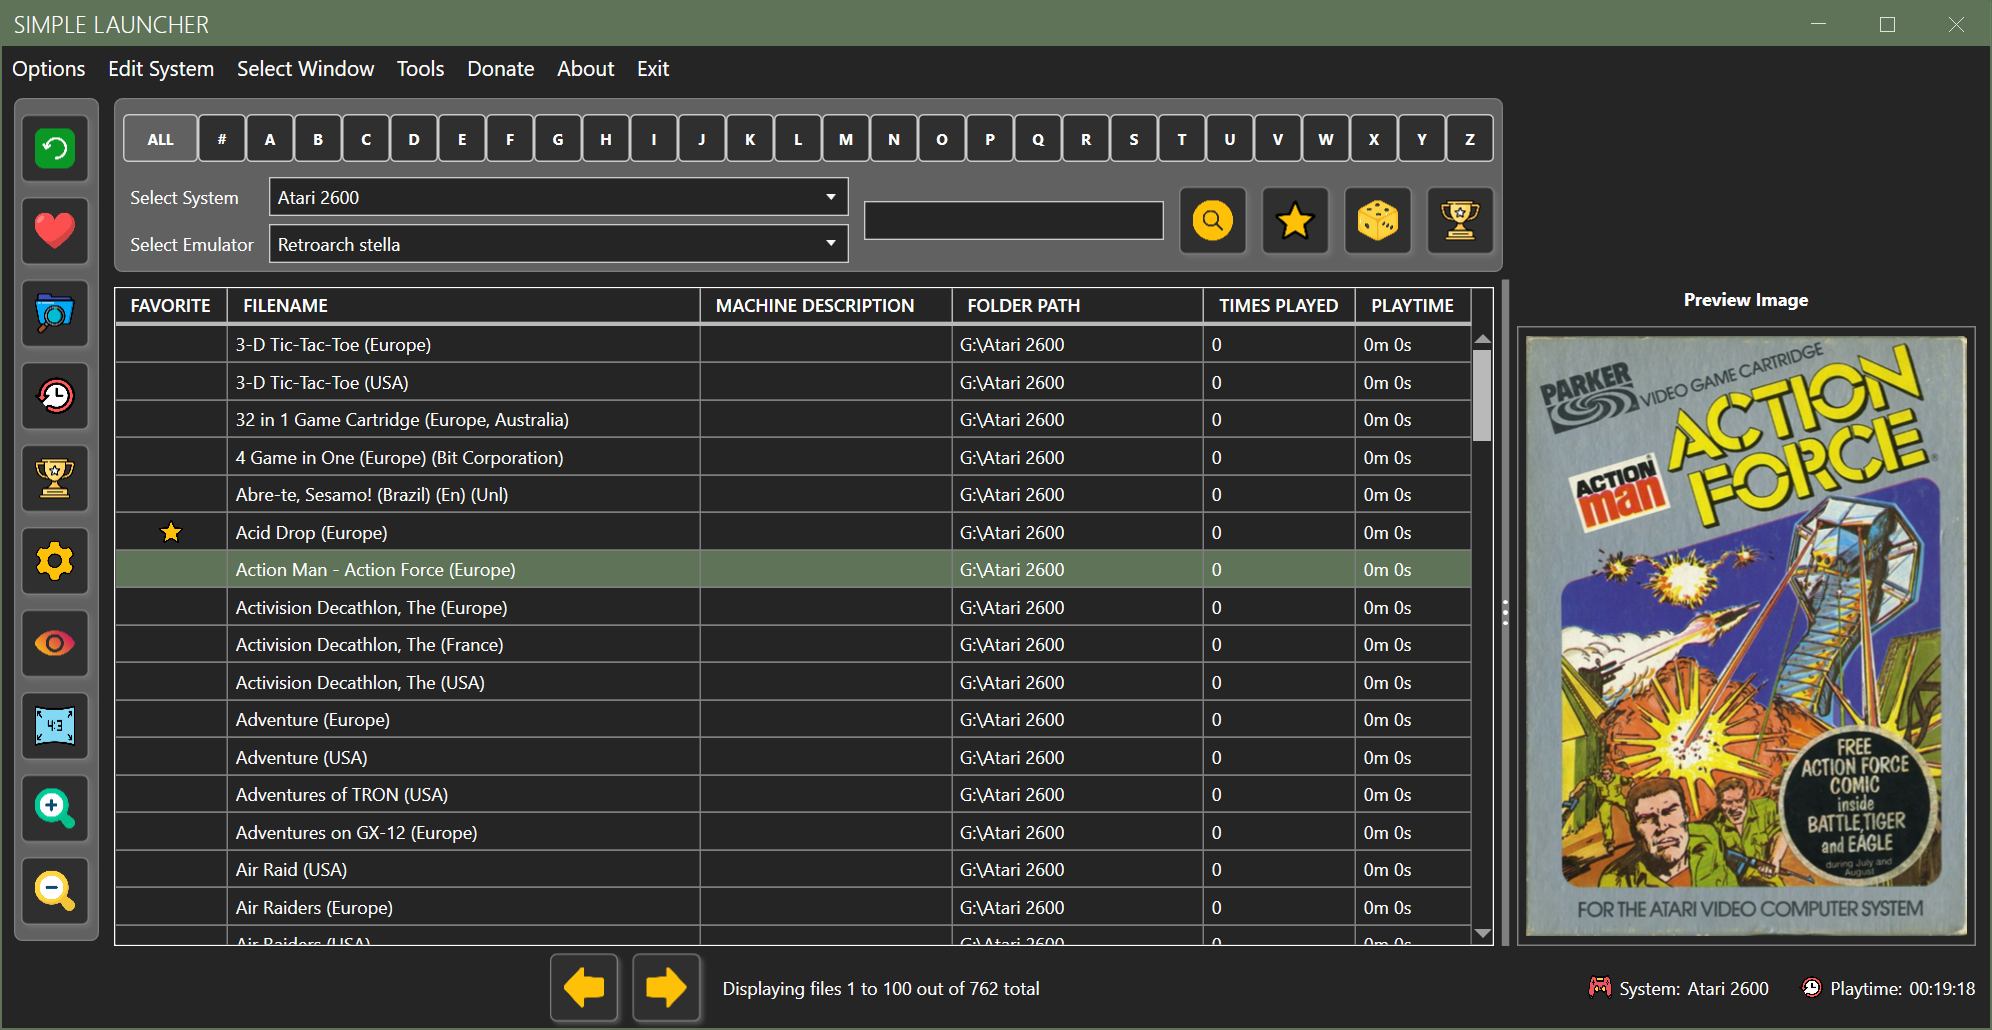Sort by the MACHINE DESCRIPTION column header
Viewport: 1992px width, 1030px height.
click(x=825, y=305)
